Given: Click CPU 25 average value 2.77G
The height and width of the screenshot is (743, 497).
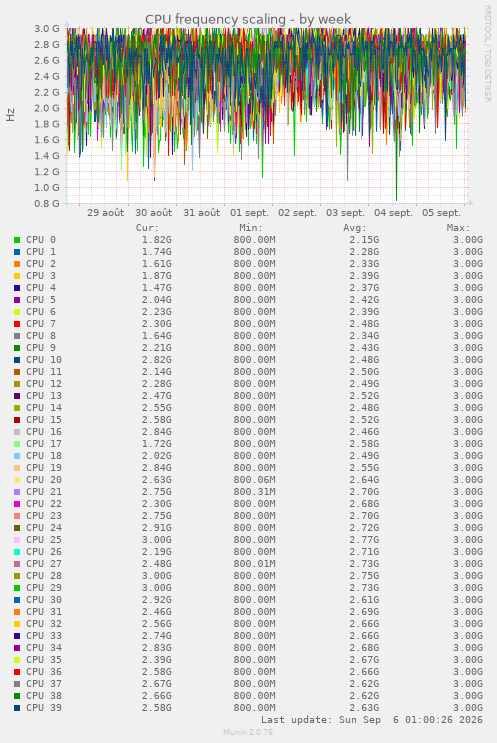Looking at the screenshot, I should tap(364, 540).
